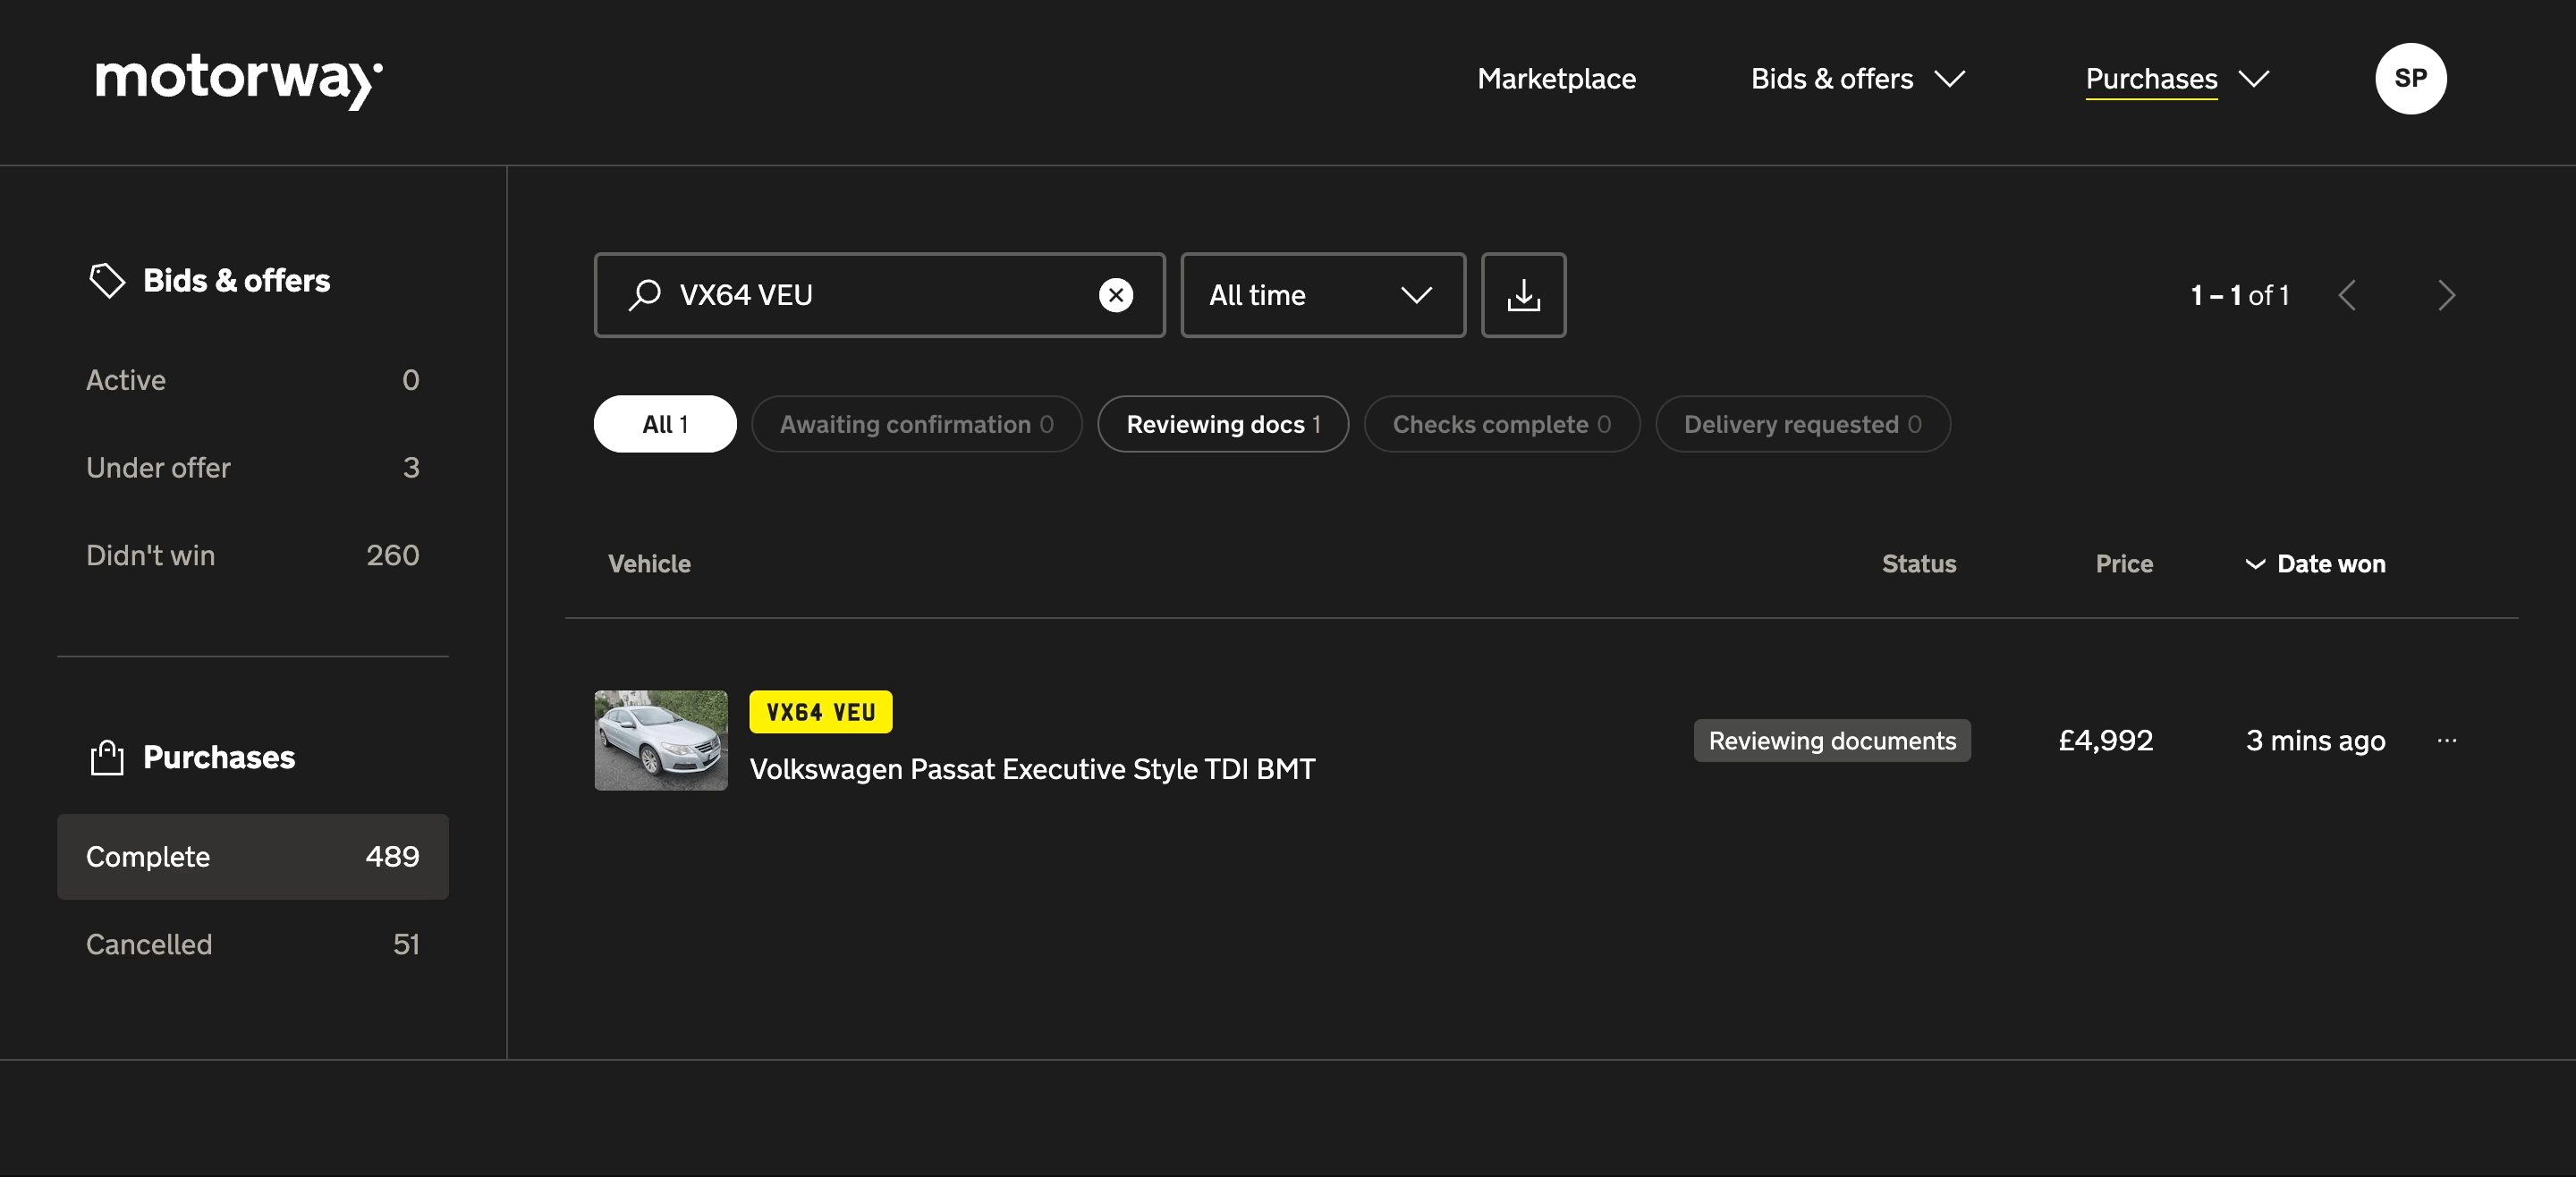
Task: Go to next results page arrow
Action: click(x=2445, y=295)
